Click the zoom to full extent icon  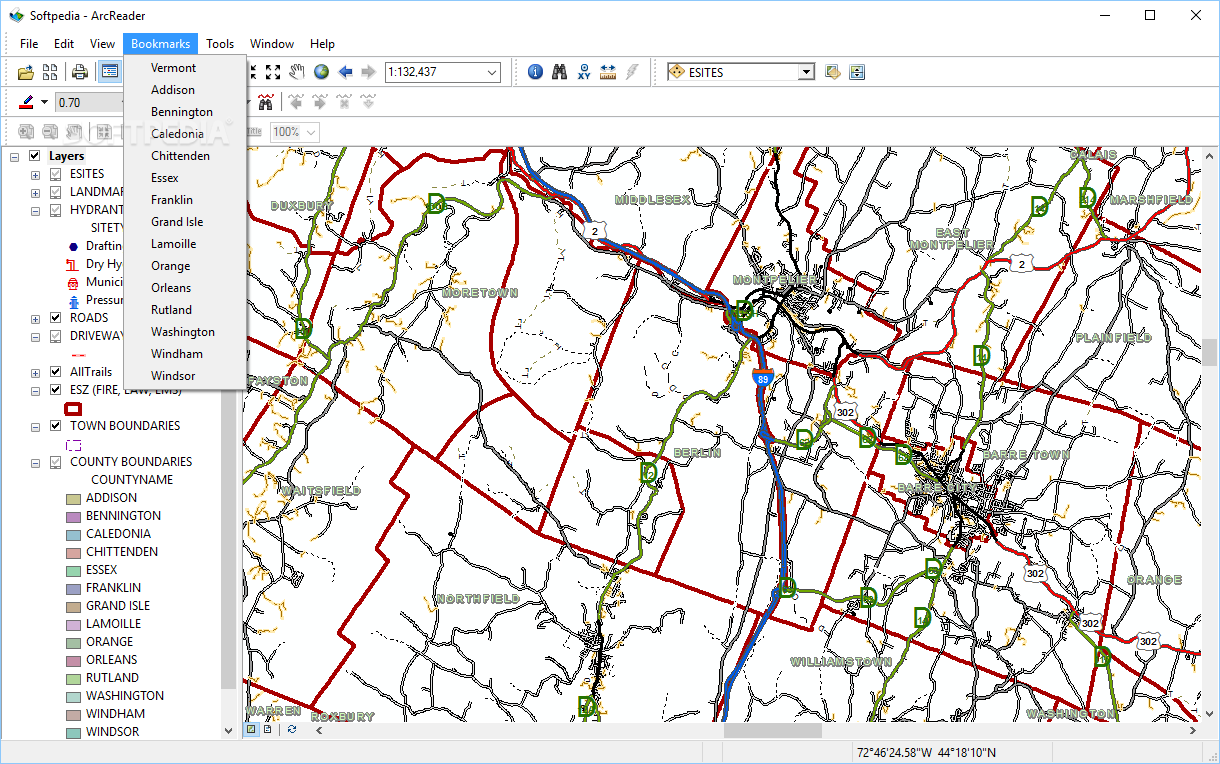273,72
